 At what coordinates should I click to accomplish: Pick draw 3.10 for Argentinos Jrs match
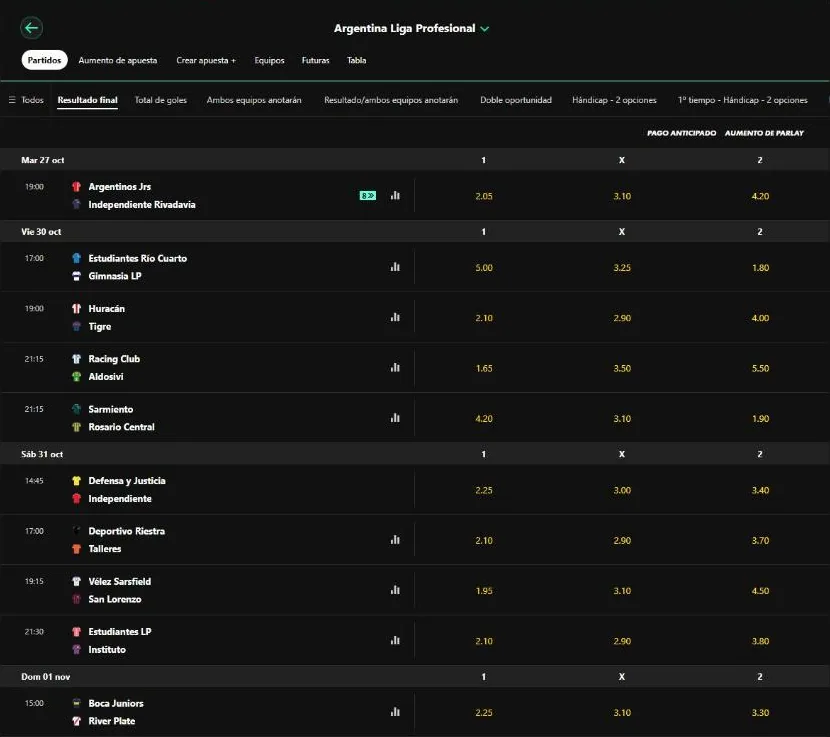(622, 196)
